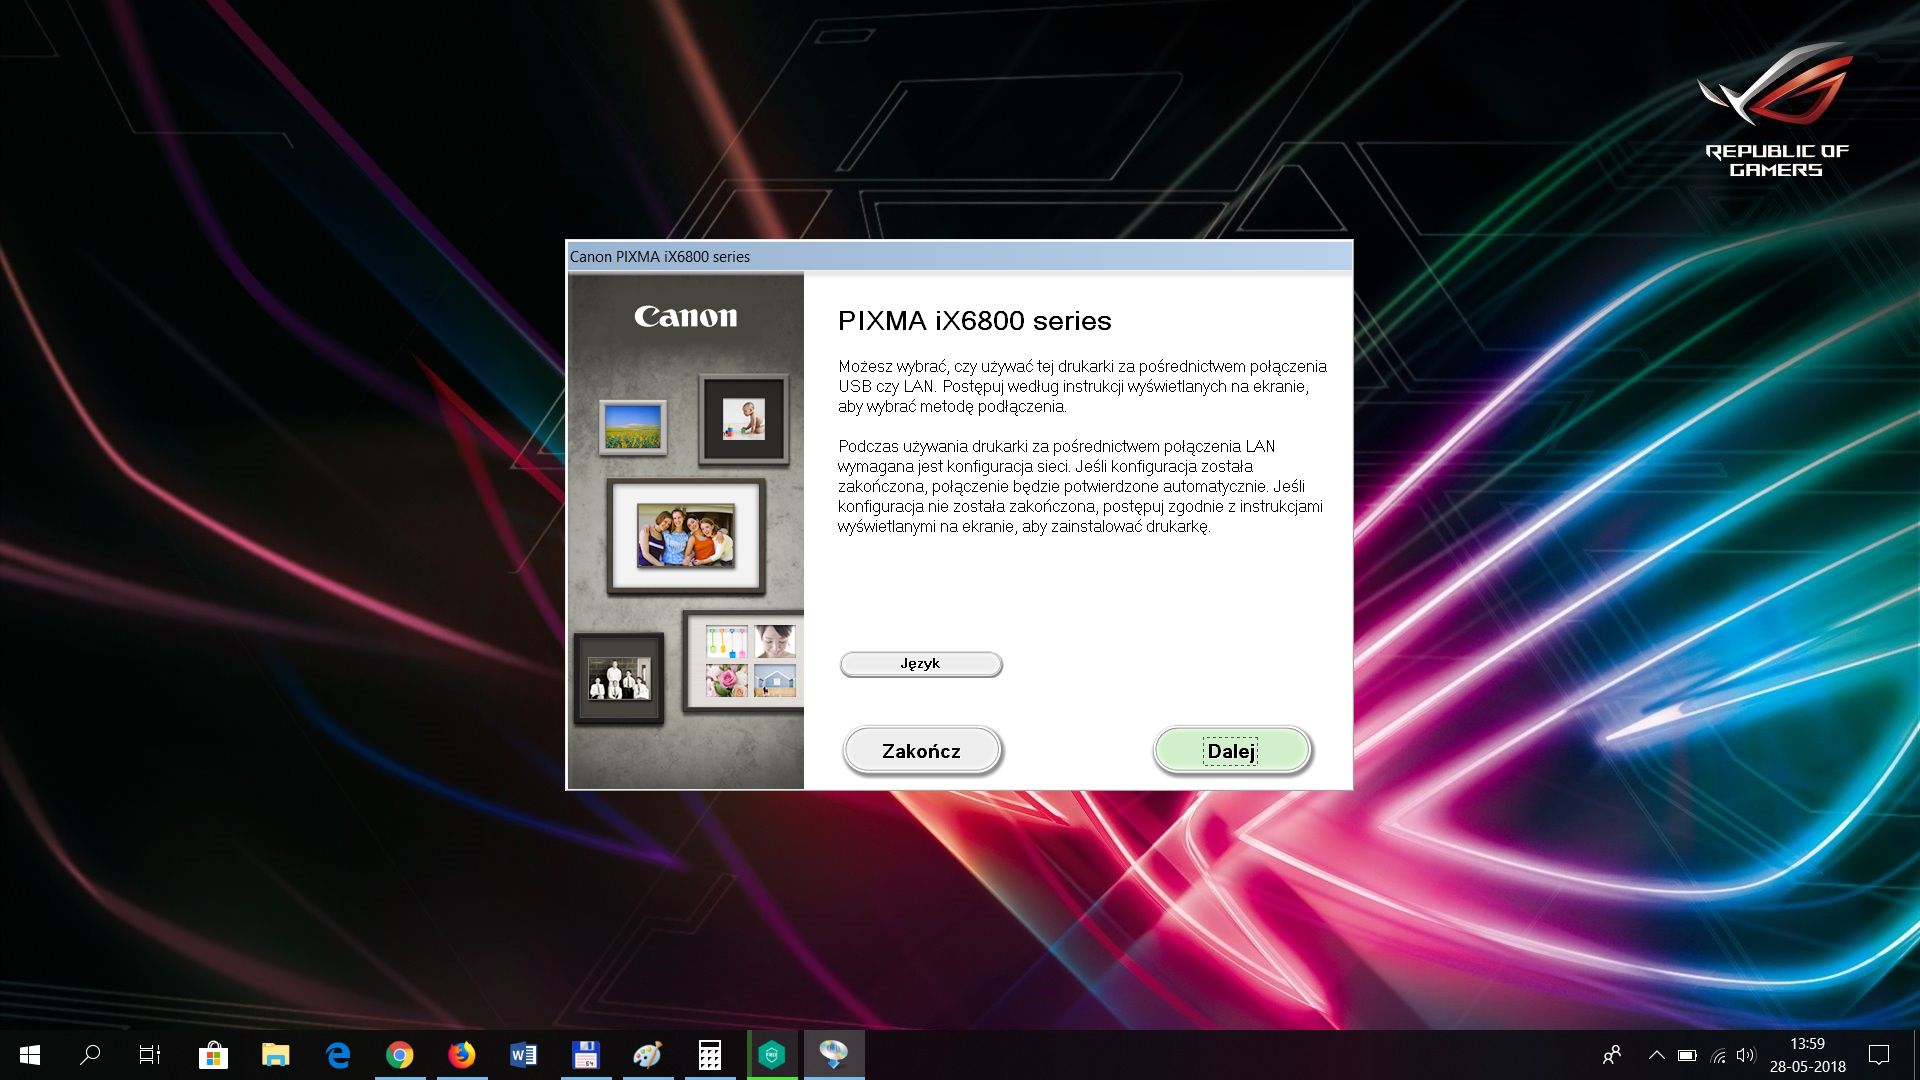This screenshot has height=1080, width=1920.
Task: Click the Dalej button to continue
Action: click(x=1231, y=751)
